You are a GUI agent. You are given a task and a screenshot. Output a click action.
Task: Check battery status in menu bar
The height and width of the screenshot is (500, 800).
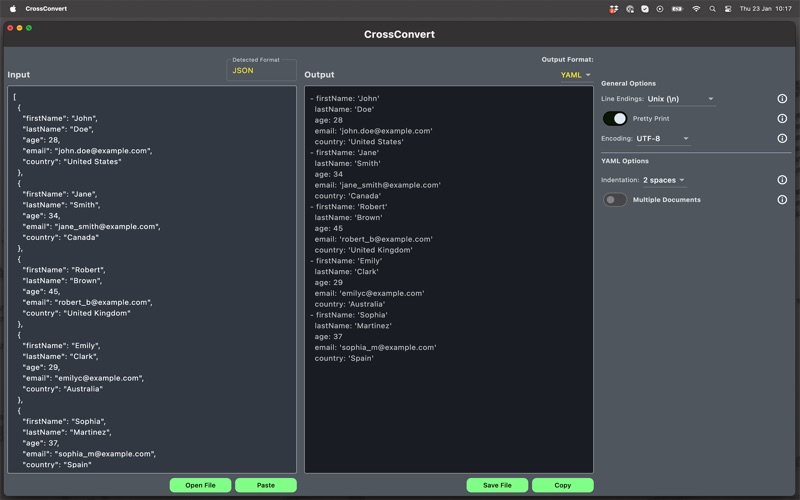(677, 9)
